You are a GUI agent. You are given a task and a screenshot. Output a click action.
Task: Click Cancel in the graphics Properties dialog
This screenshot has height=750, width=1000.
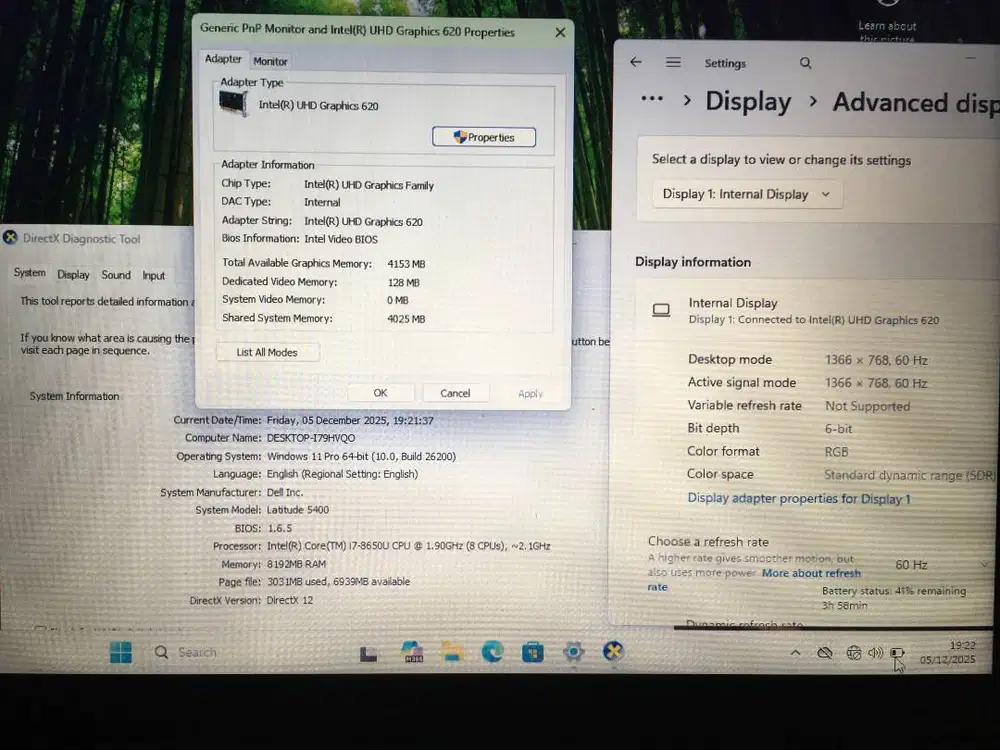point(455,392)
